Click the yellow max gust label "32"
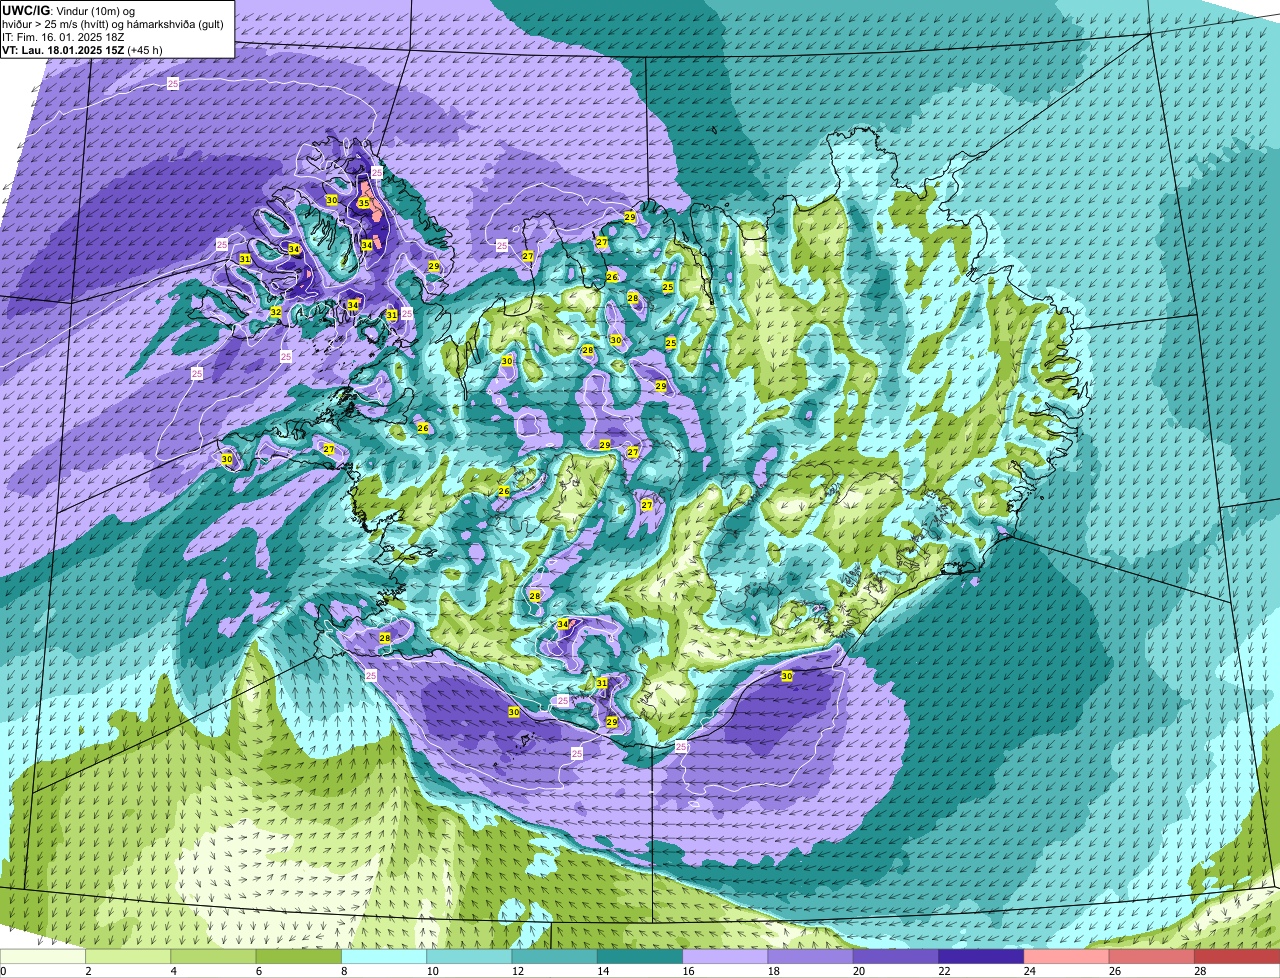 pyautogui.click(x=275, y=312)
